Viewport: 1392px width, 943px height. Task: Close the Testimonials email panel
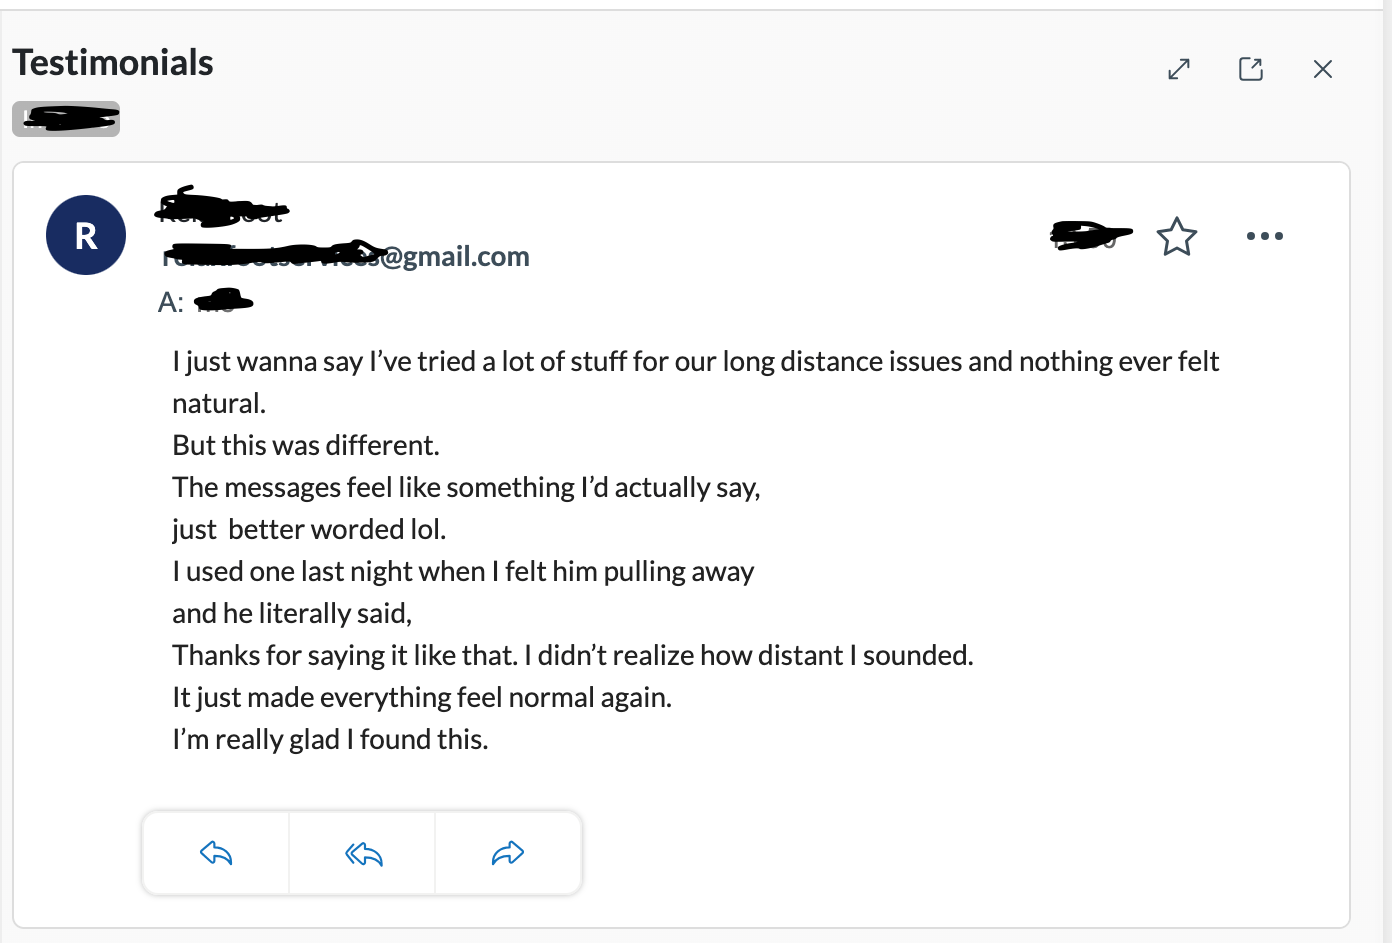click(1323, 69)
